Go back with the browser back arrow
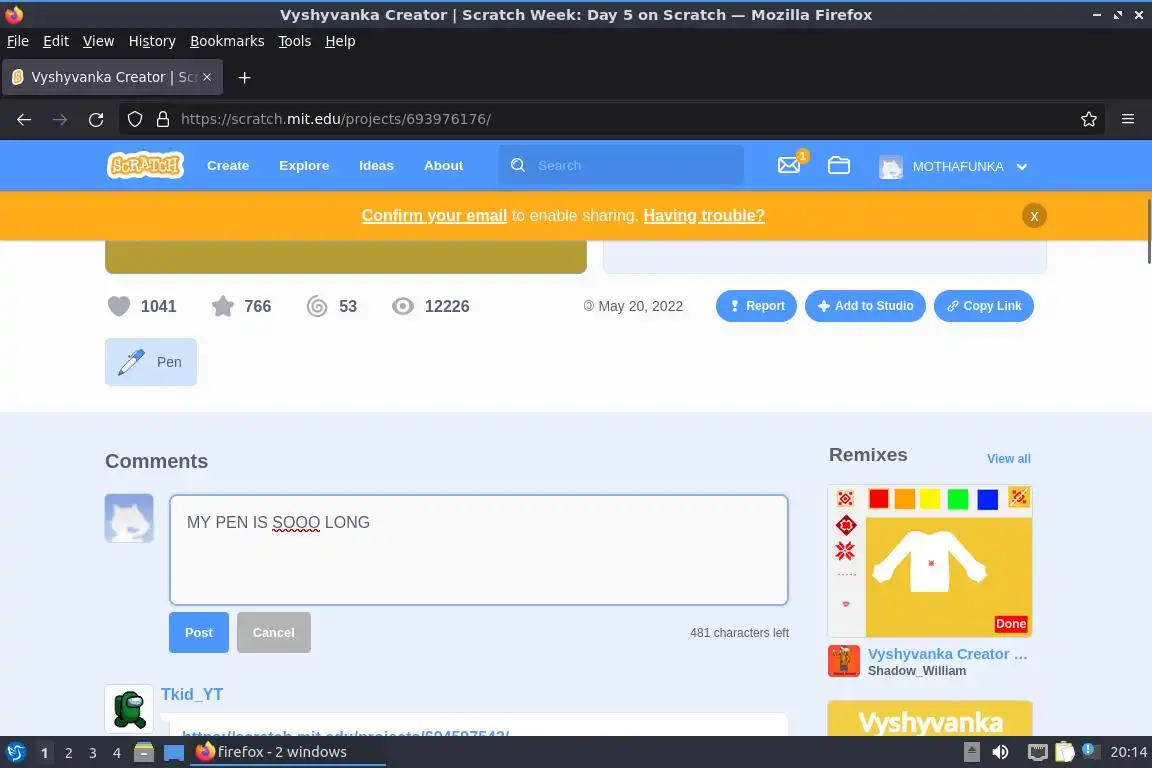1152x768 pixels. click(x=24, y=119)
